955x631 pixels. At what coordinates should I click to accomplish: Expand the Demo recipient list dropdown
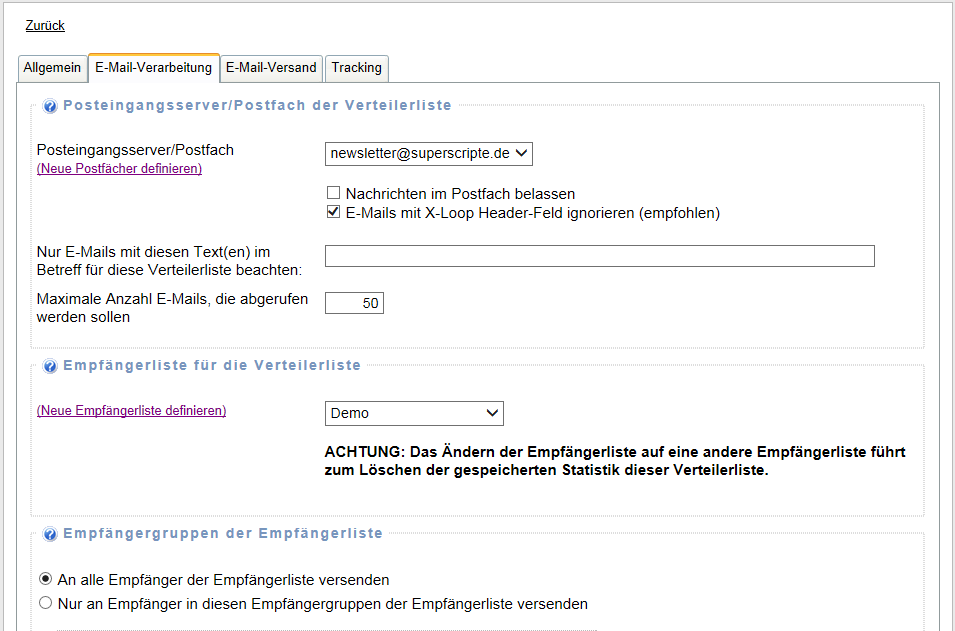tap(414, 413)
